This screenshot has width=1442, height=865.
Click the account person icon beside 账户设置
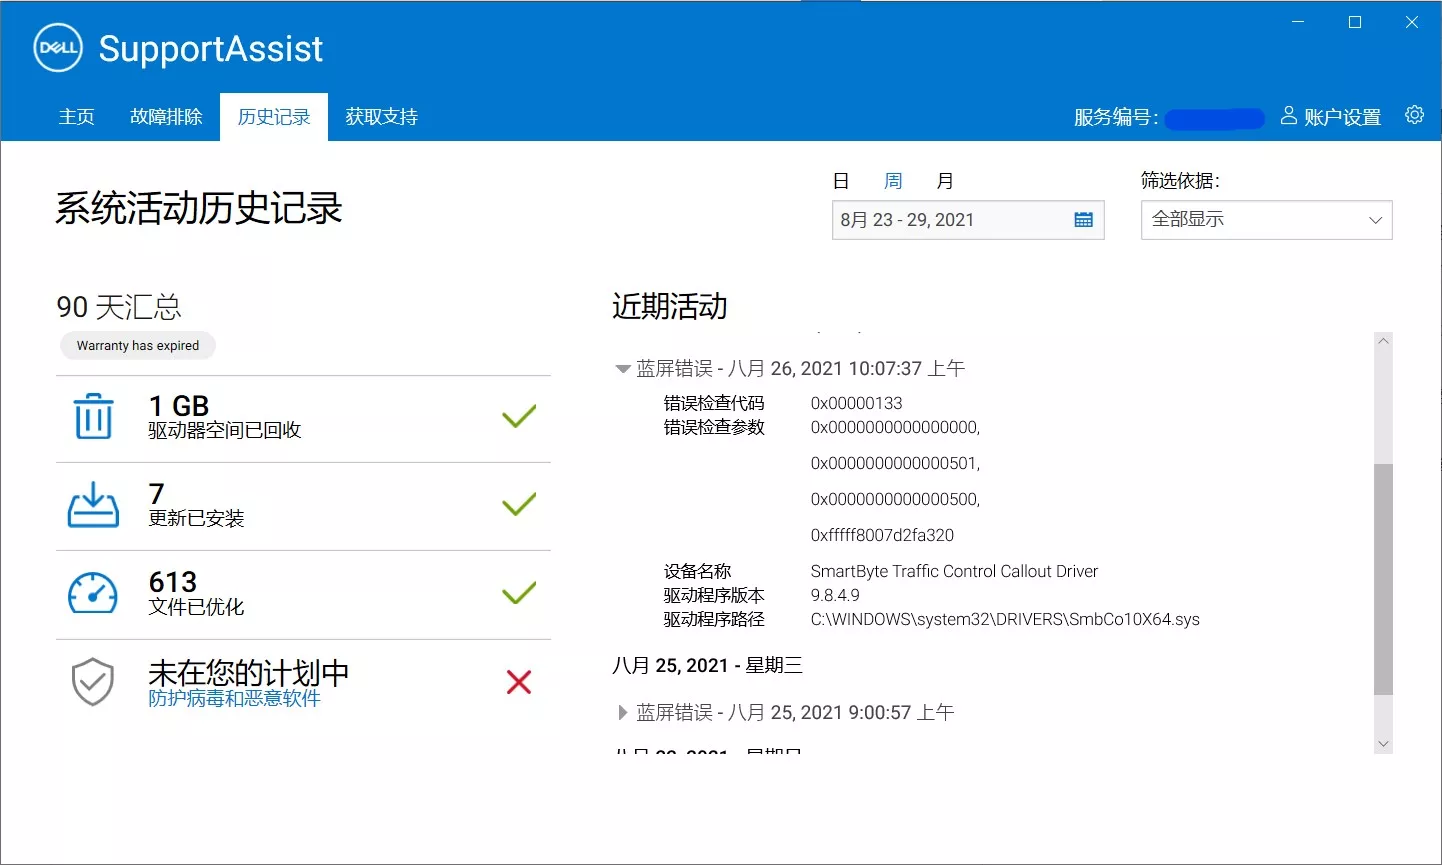(1288, 116)
